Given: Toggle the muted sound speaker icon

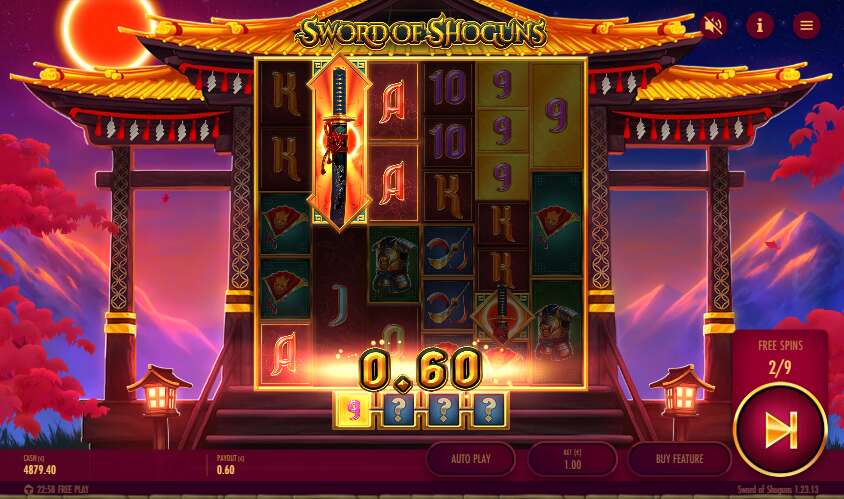Looking at the screenshot, I should click(x=714, y=25).
